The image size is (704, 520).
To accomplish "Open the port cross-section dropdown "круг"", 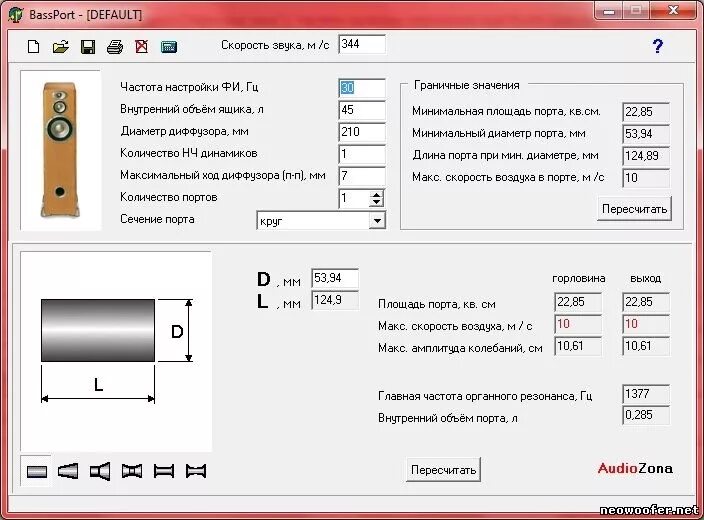I will click(321, 221).
